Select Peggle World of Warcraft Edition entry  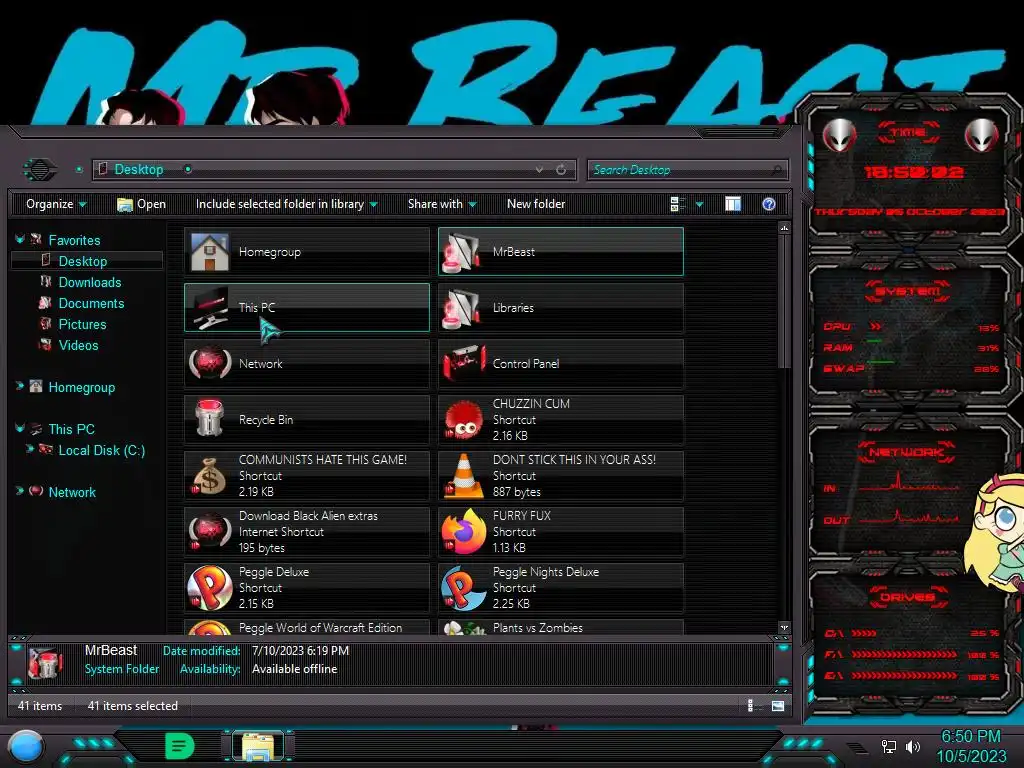pyautogui.click(x=306, y=627)
